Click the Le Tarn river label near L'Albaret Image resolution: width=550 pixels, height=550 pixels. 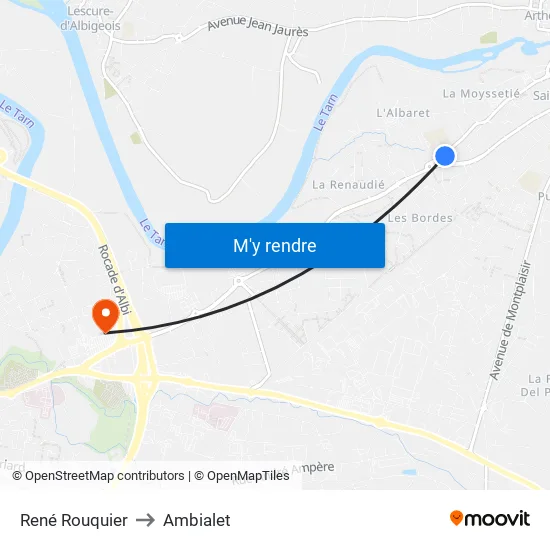326,113
